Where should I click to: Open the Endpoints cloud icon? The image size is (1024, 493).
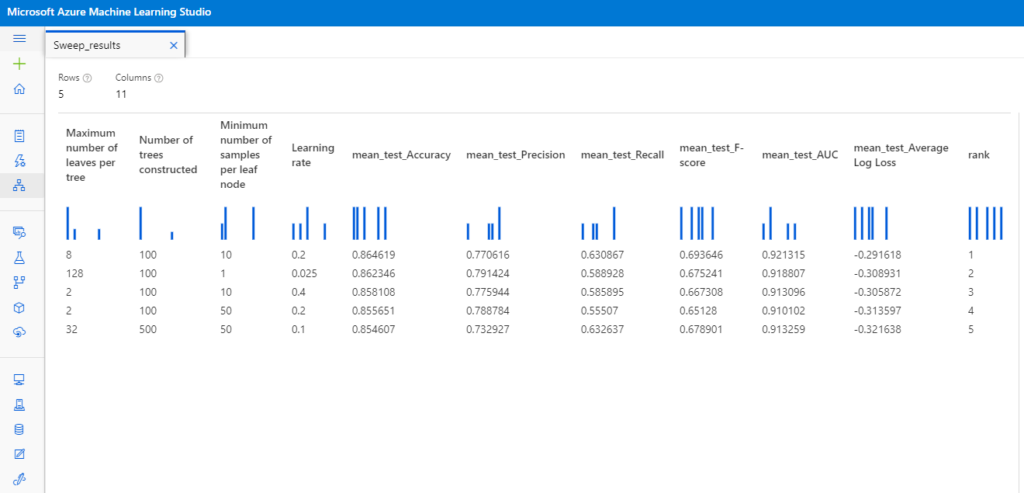pos(20,332)
